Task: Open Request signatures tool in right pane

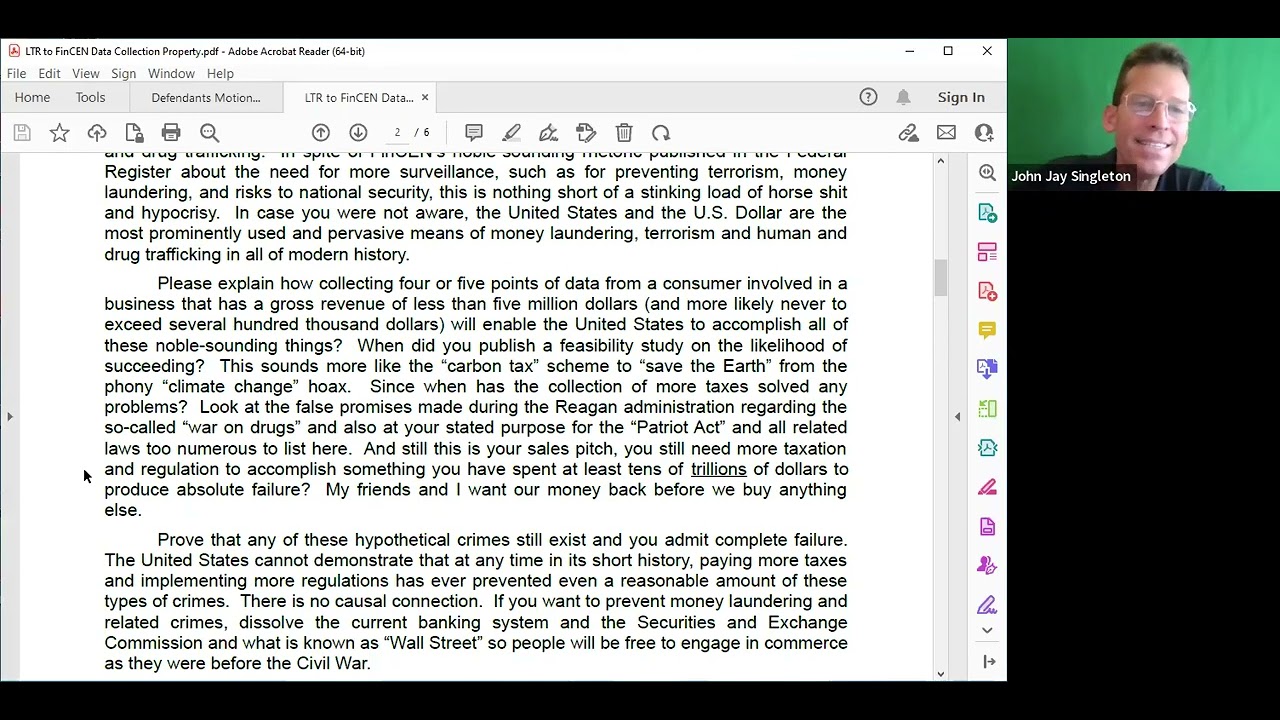Action: (x=987, y=565)
